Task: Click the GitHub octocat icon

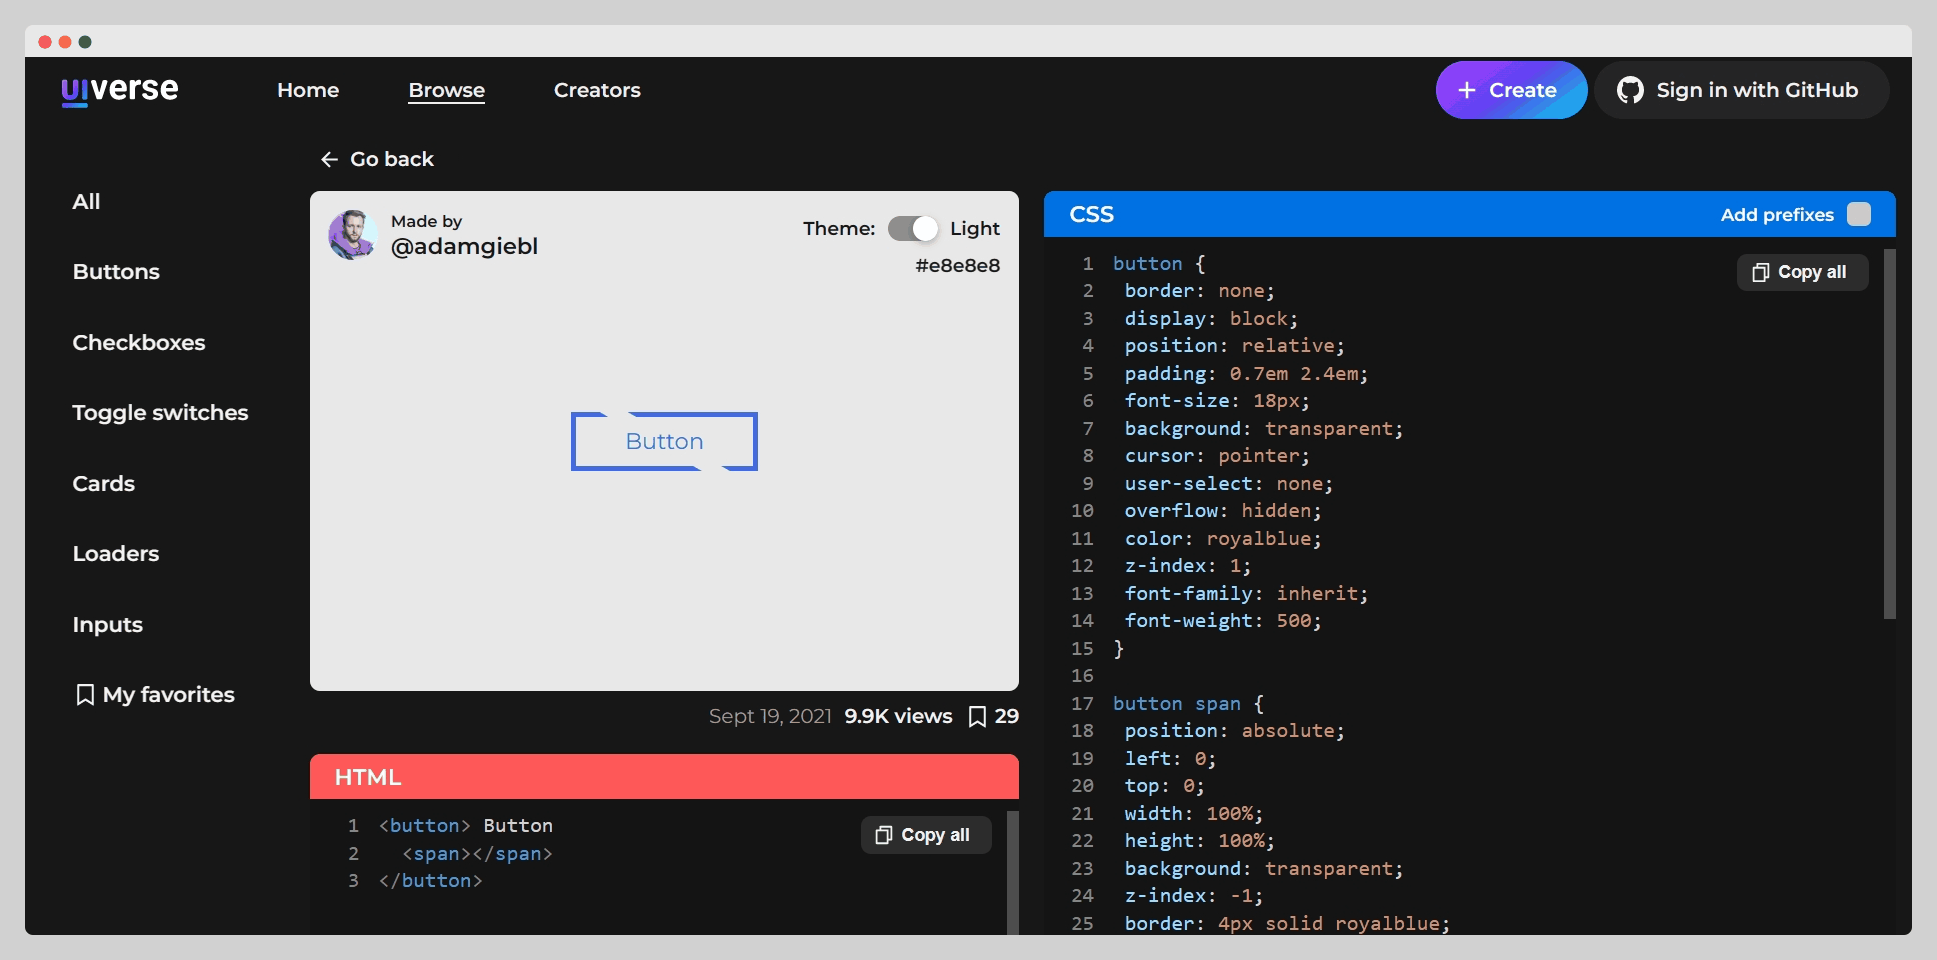Action: tap(1630, 90)
